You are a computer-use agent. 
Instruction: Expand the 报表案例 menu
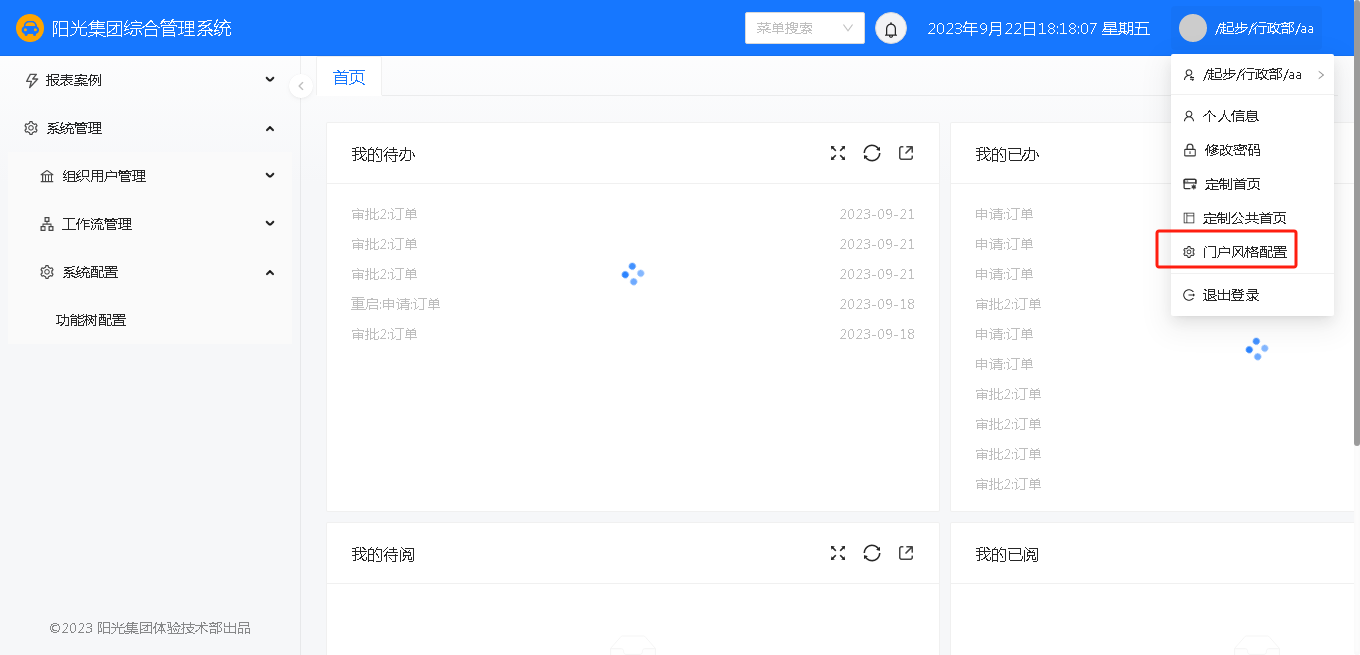click(x=150, y=80)
